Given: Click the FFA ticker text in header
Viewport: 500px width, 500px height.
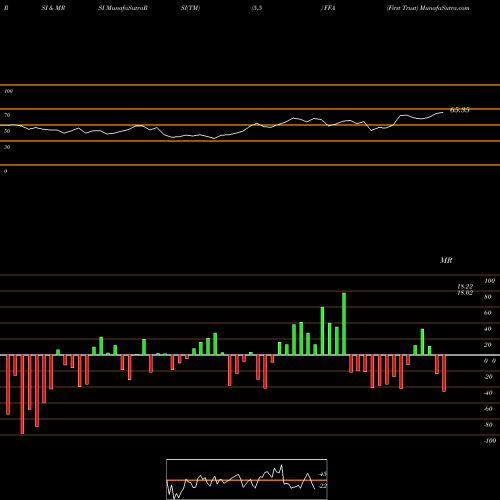Looking at the screenshot, I should [x=329, y=8].
